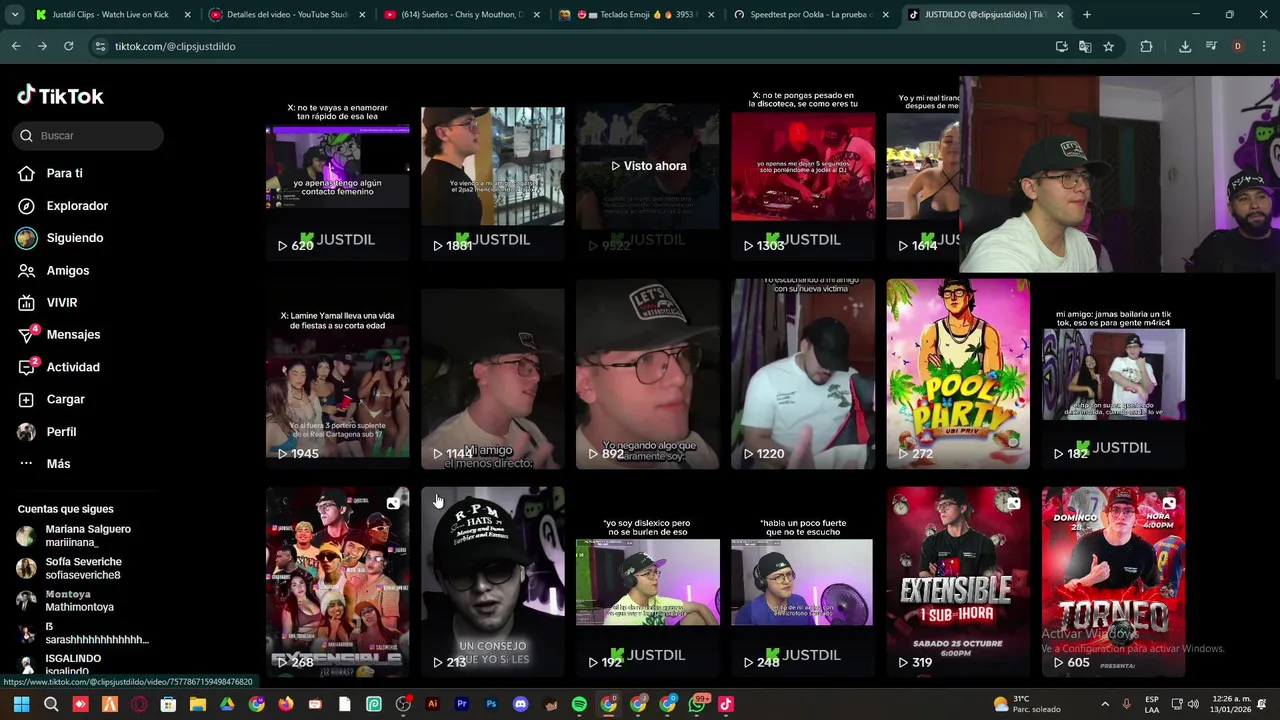
Task: Switch to the YouTube Studio Detalles del video tab
Action: [286, 15]
